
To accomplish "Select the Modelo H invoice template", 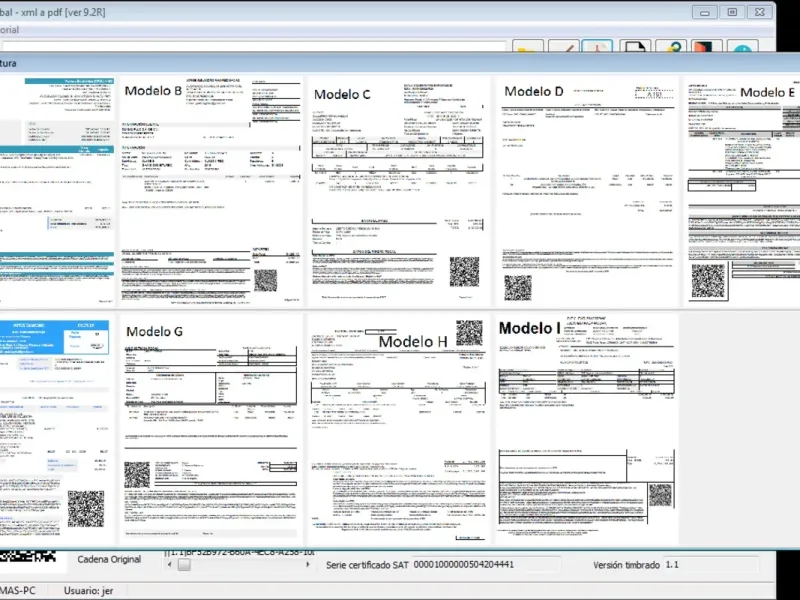I will (398, 430).
